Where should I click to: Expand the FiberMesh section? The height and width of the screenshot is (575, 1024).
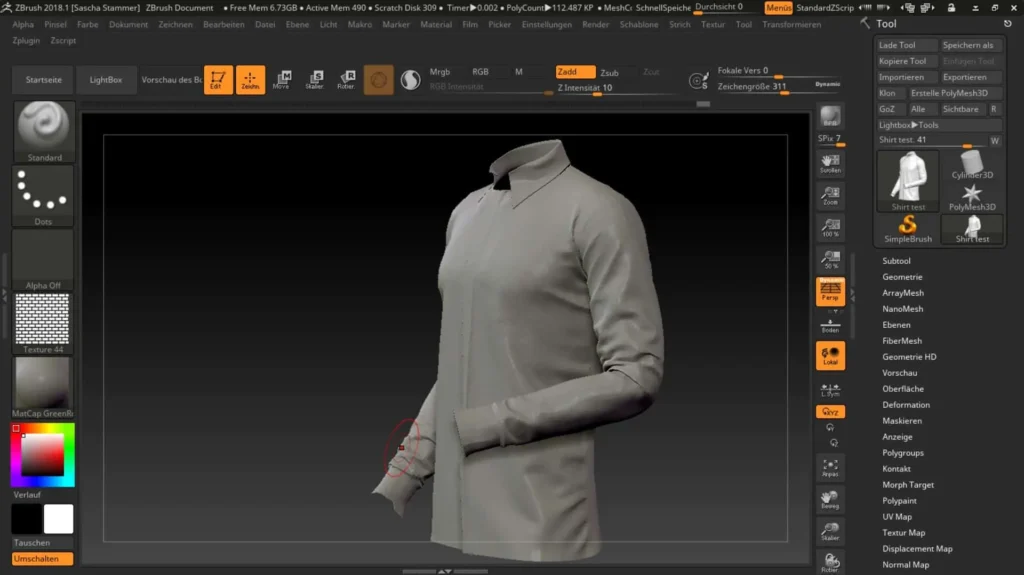[902, 341]
